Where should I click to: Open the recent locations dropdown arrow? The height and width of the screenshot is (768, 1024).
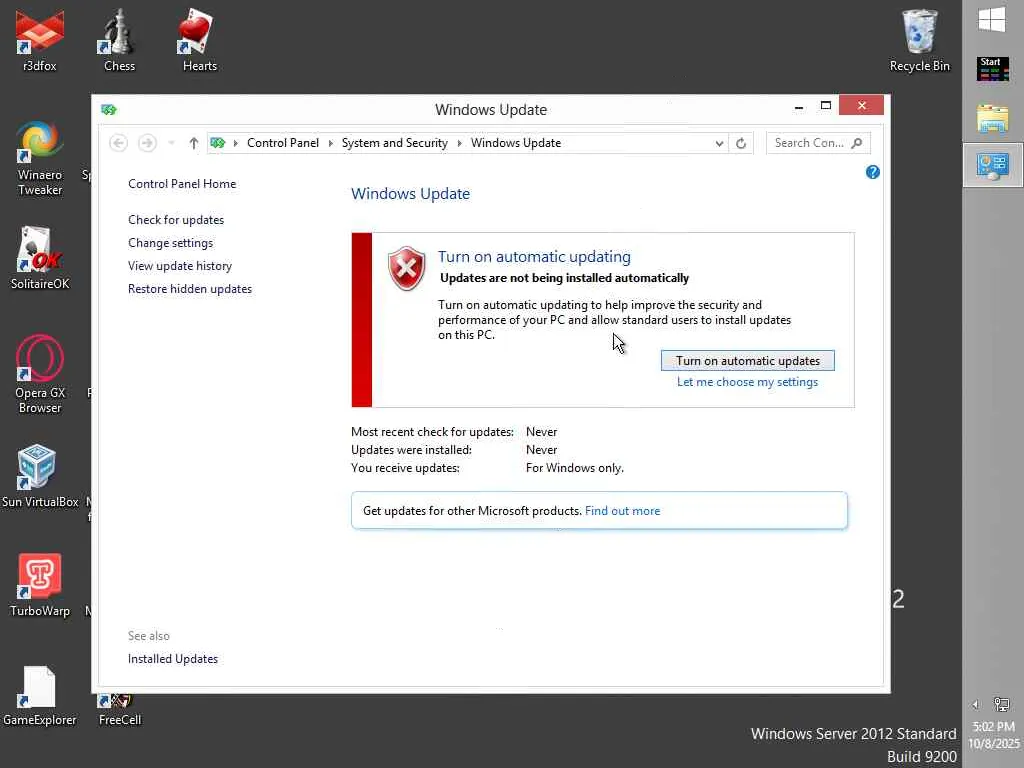pos(171,143)
